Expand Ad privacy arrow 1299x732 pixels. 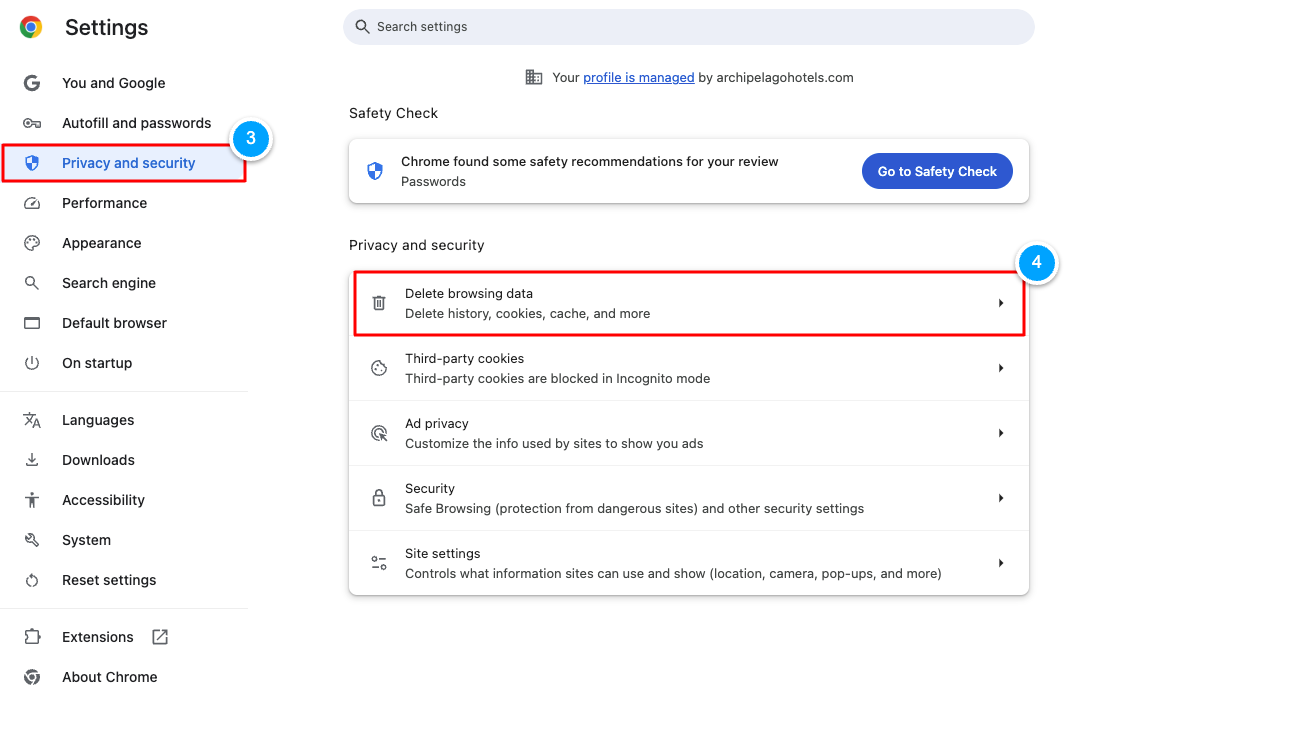(x=1001, y=433)
